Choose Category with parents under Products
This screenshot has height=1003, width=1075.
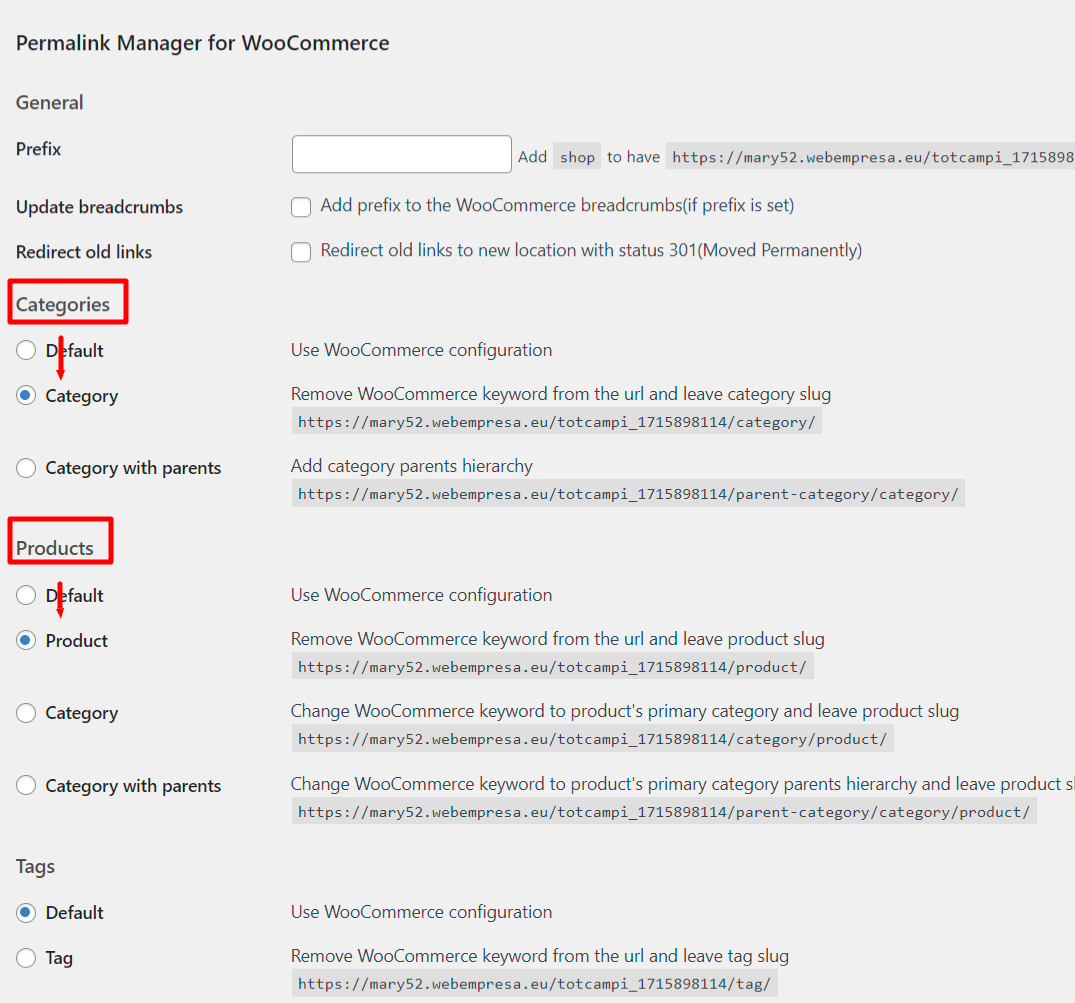click(x=26, y=785)
